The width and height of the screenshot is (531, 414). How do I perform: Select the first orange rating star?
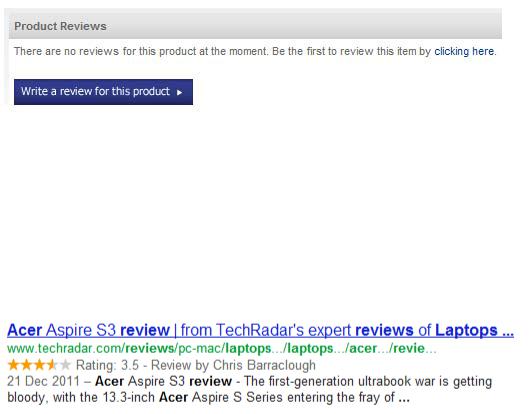pos(13,365)
